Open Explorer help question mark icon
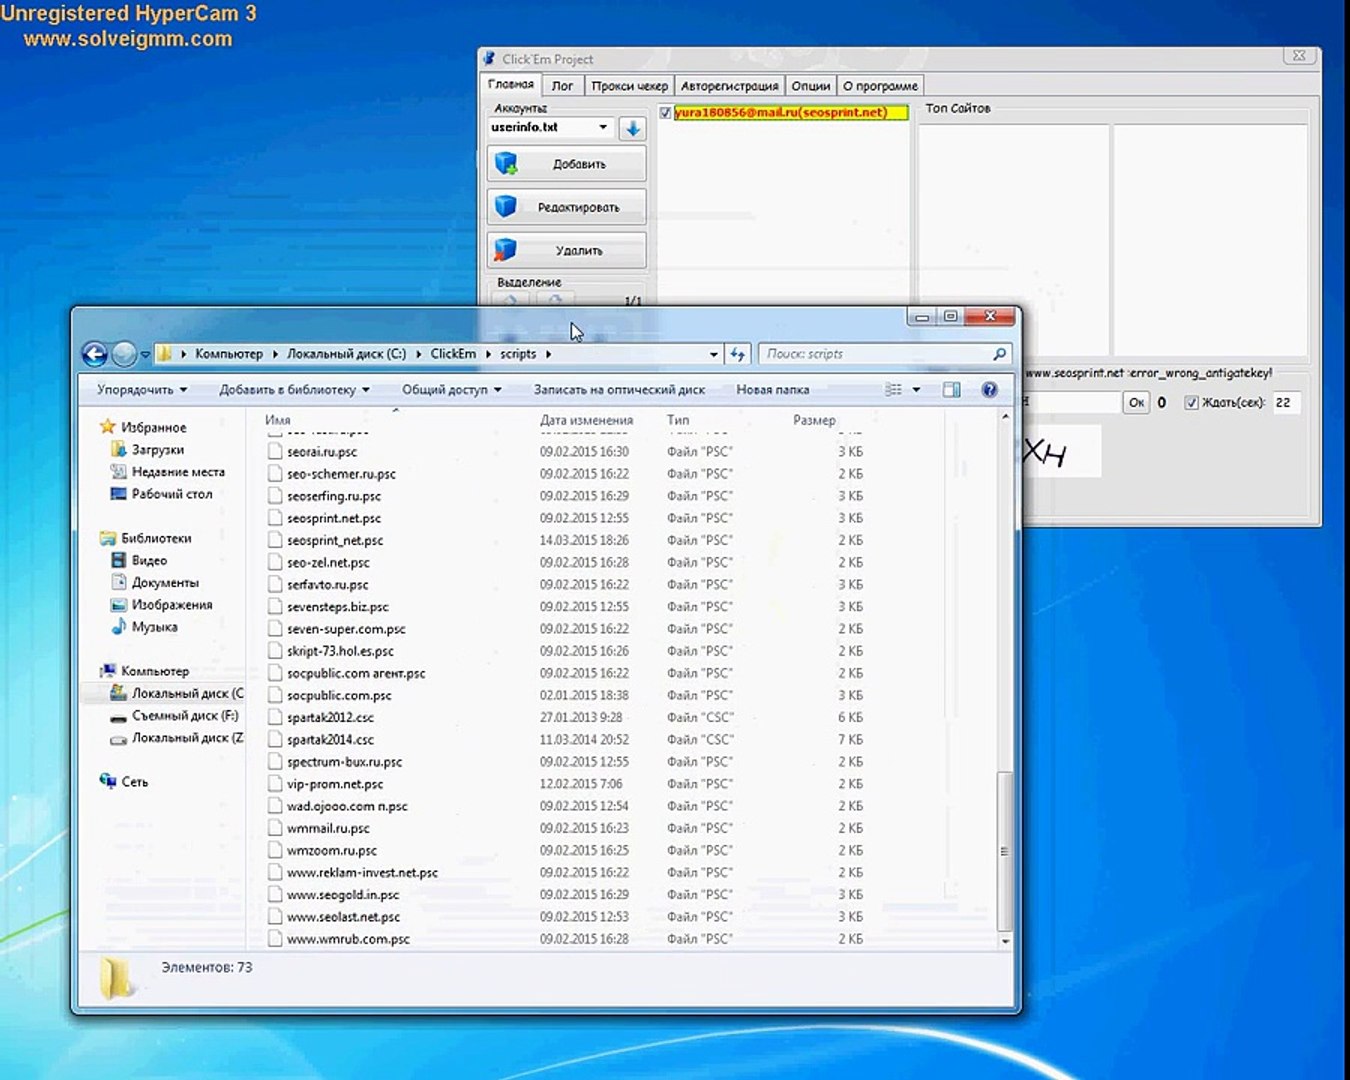This screenshot has height=1080, width=1350. pyautogui.click(x=989, y=390)
